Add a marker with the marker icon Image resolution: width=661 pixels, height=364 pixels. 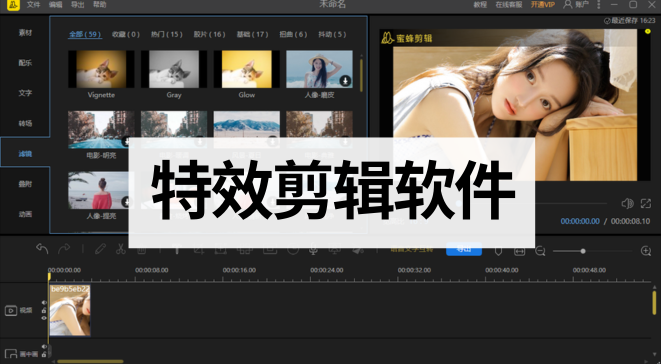[498, 251]
